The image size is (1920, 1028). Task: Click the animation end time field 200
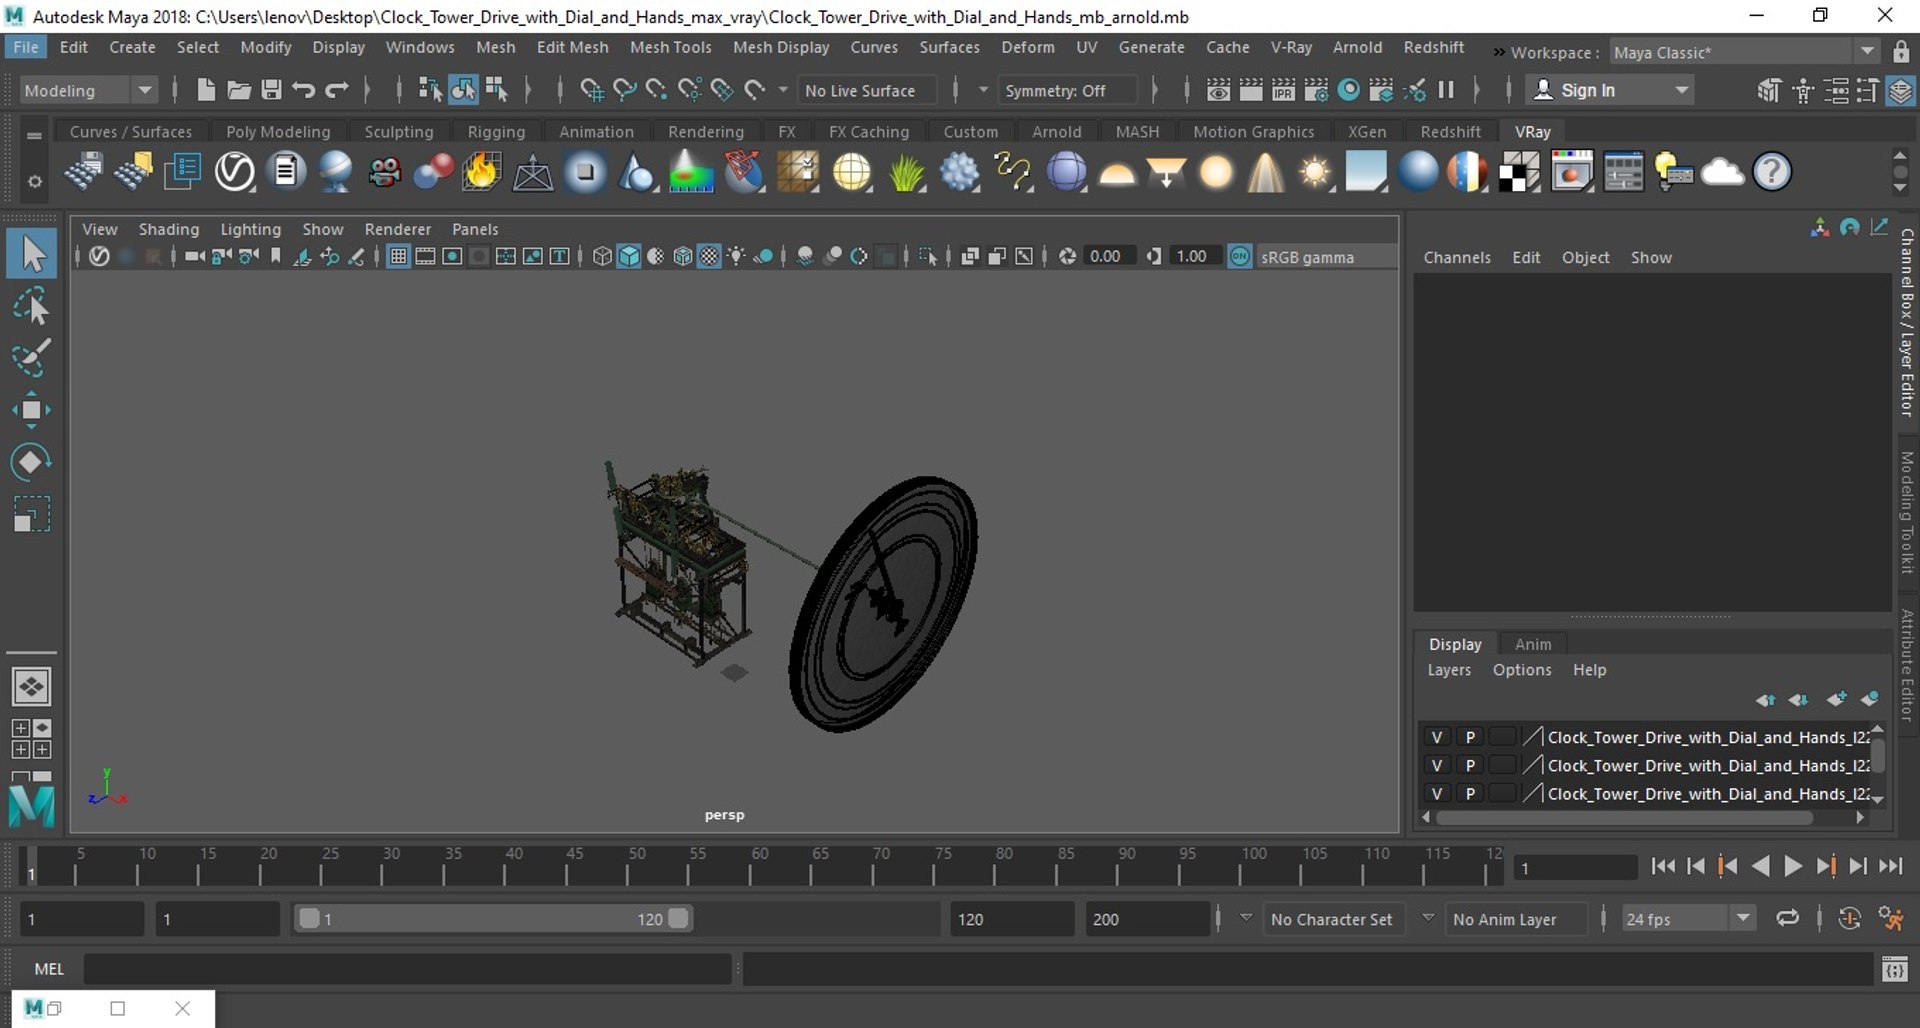click(1148, 918)
